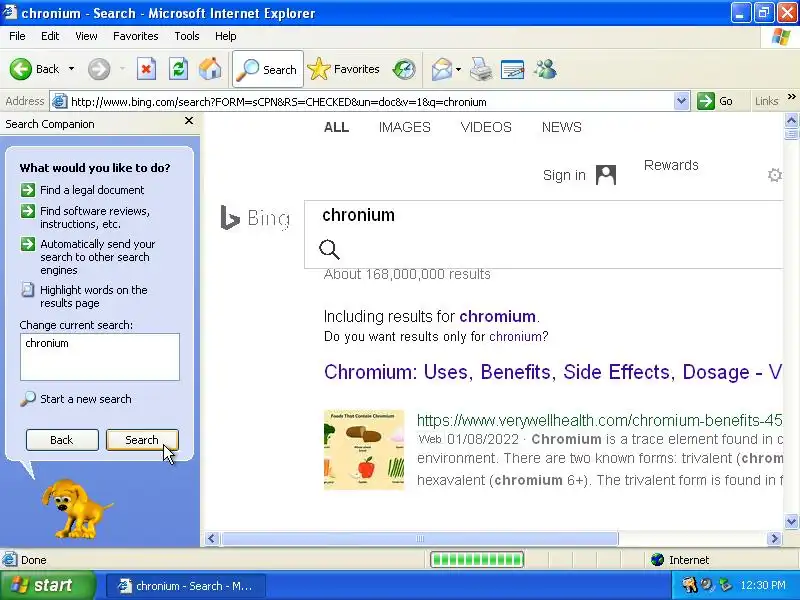Screen dimensions: 800x600
Task: Toggle the Search Companion toolbar button
Action: coord(268,69)
